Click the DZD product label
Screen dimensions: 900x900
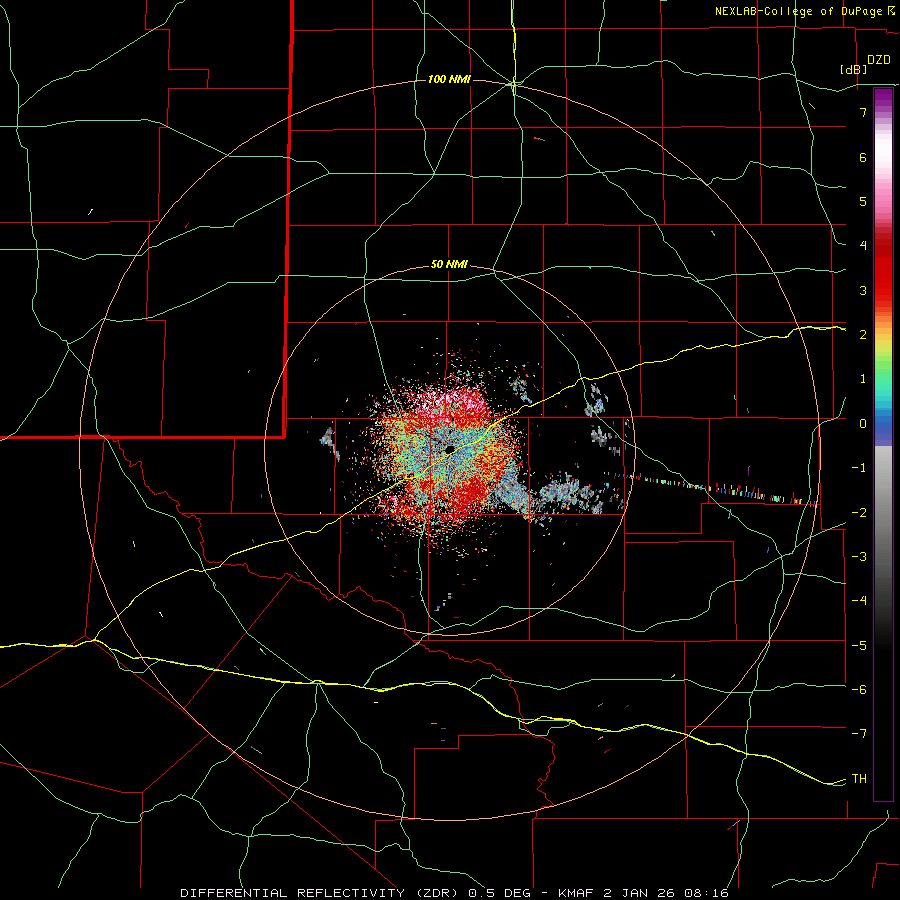click(x=879, y=60)
